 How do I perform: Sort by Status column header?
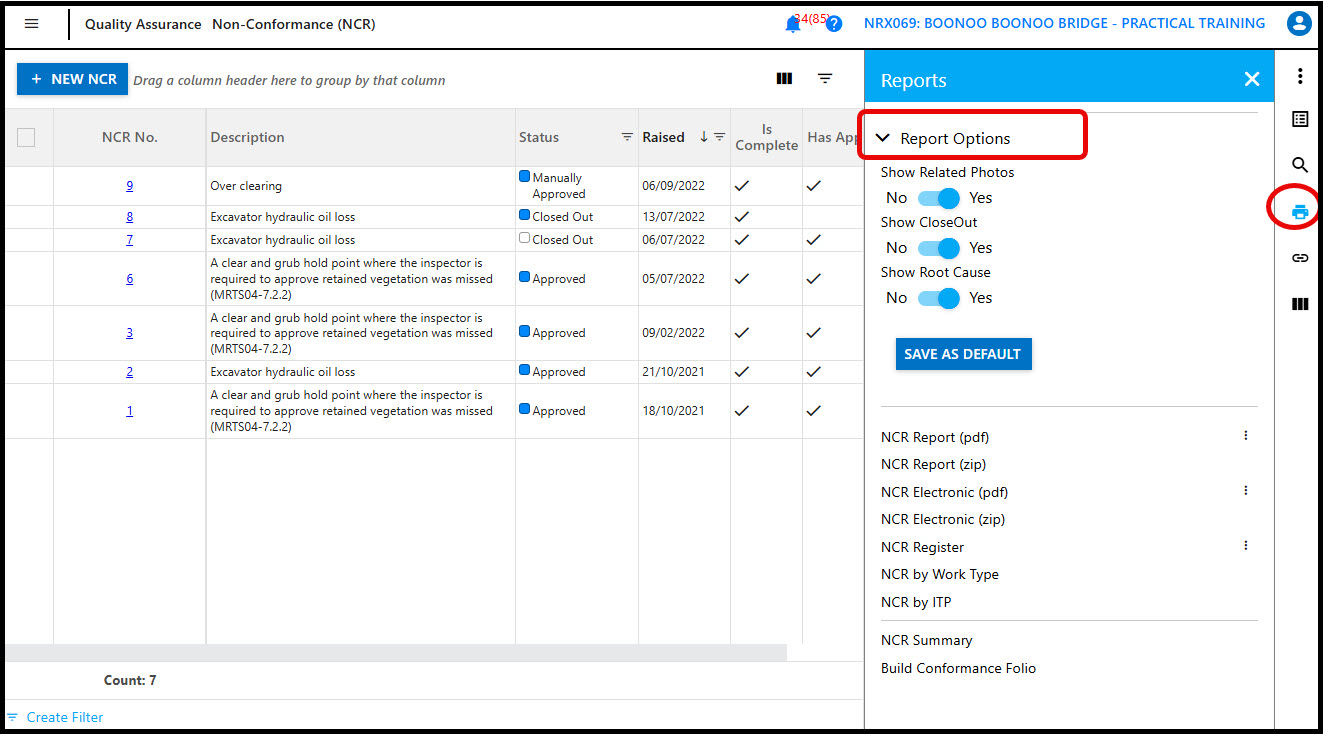click(x=539, y=137)
